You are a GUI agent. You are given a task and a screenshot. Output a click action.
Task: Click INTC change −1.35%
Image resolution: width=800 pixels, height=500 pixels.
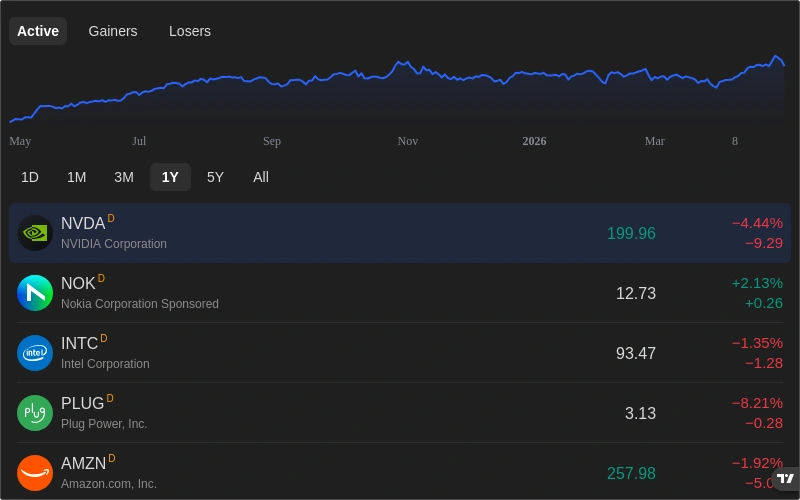[757, 343]
